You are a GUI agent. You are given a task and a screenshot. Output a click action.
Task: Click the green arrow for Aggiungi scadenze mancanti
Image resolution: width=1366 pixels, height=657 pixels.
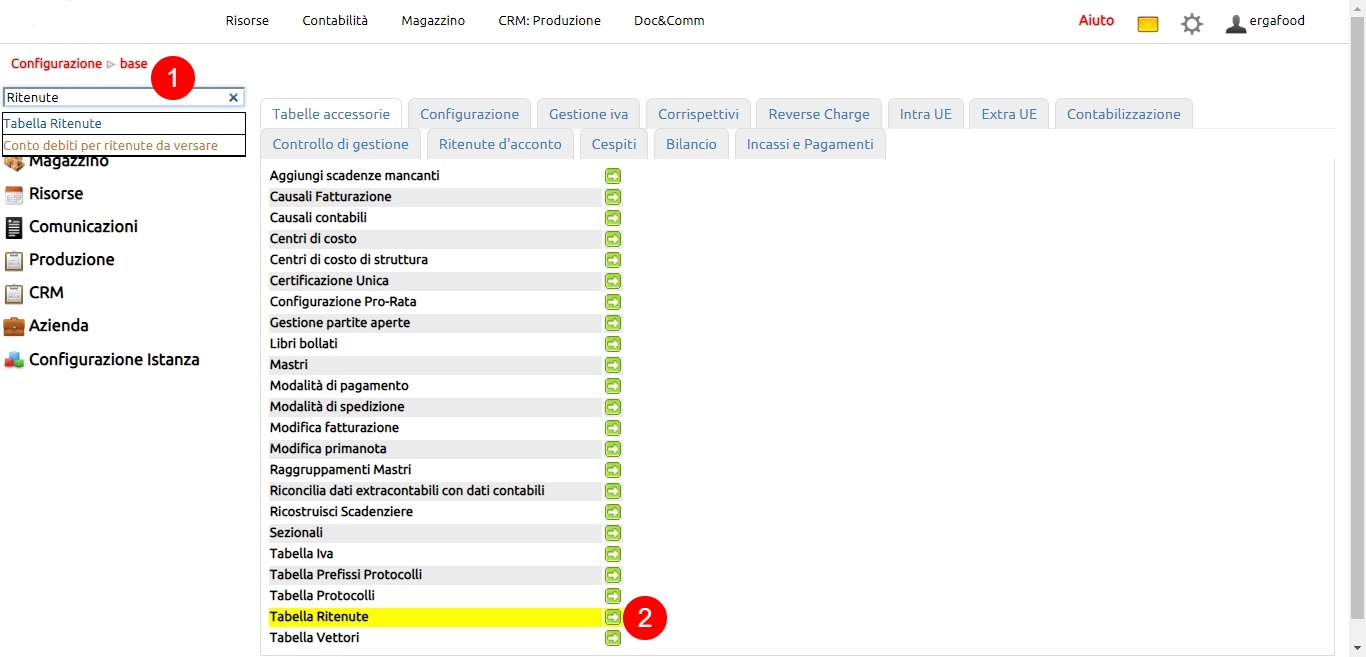point(613,176)
